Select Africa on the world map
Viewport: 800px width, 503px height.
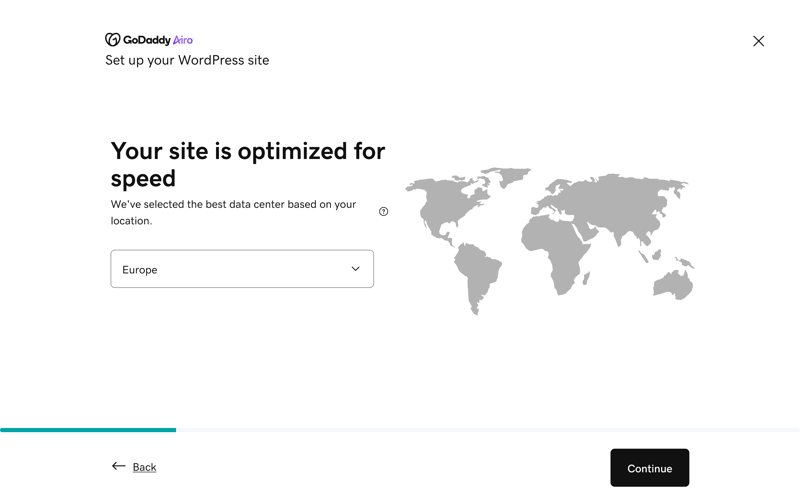[556, 255]
